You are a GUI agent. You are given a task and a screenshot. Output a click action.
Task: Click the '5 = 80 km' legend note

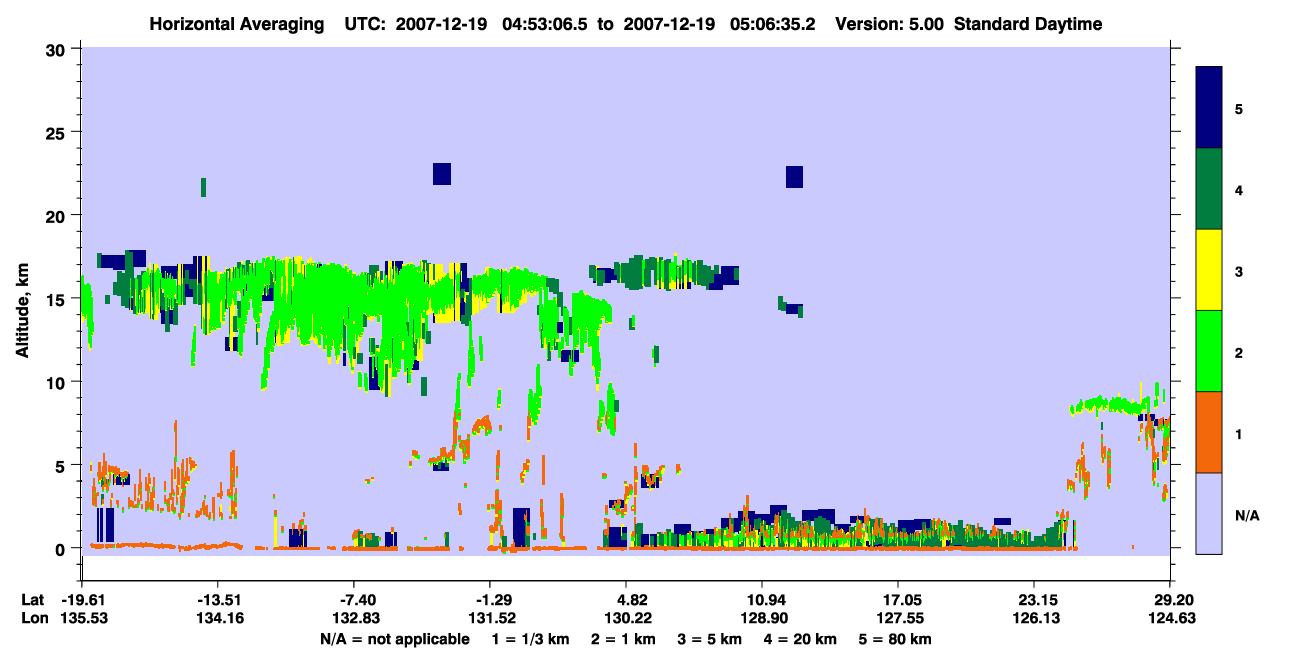tap(897, 639)
